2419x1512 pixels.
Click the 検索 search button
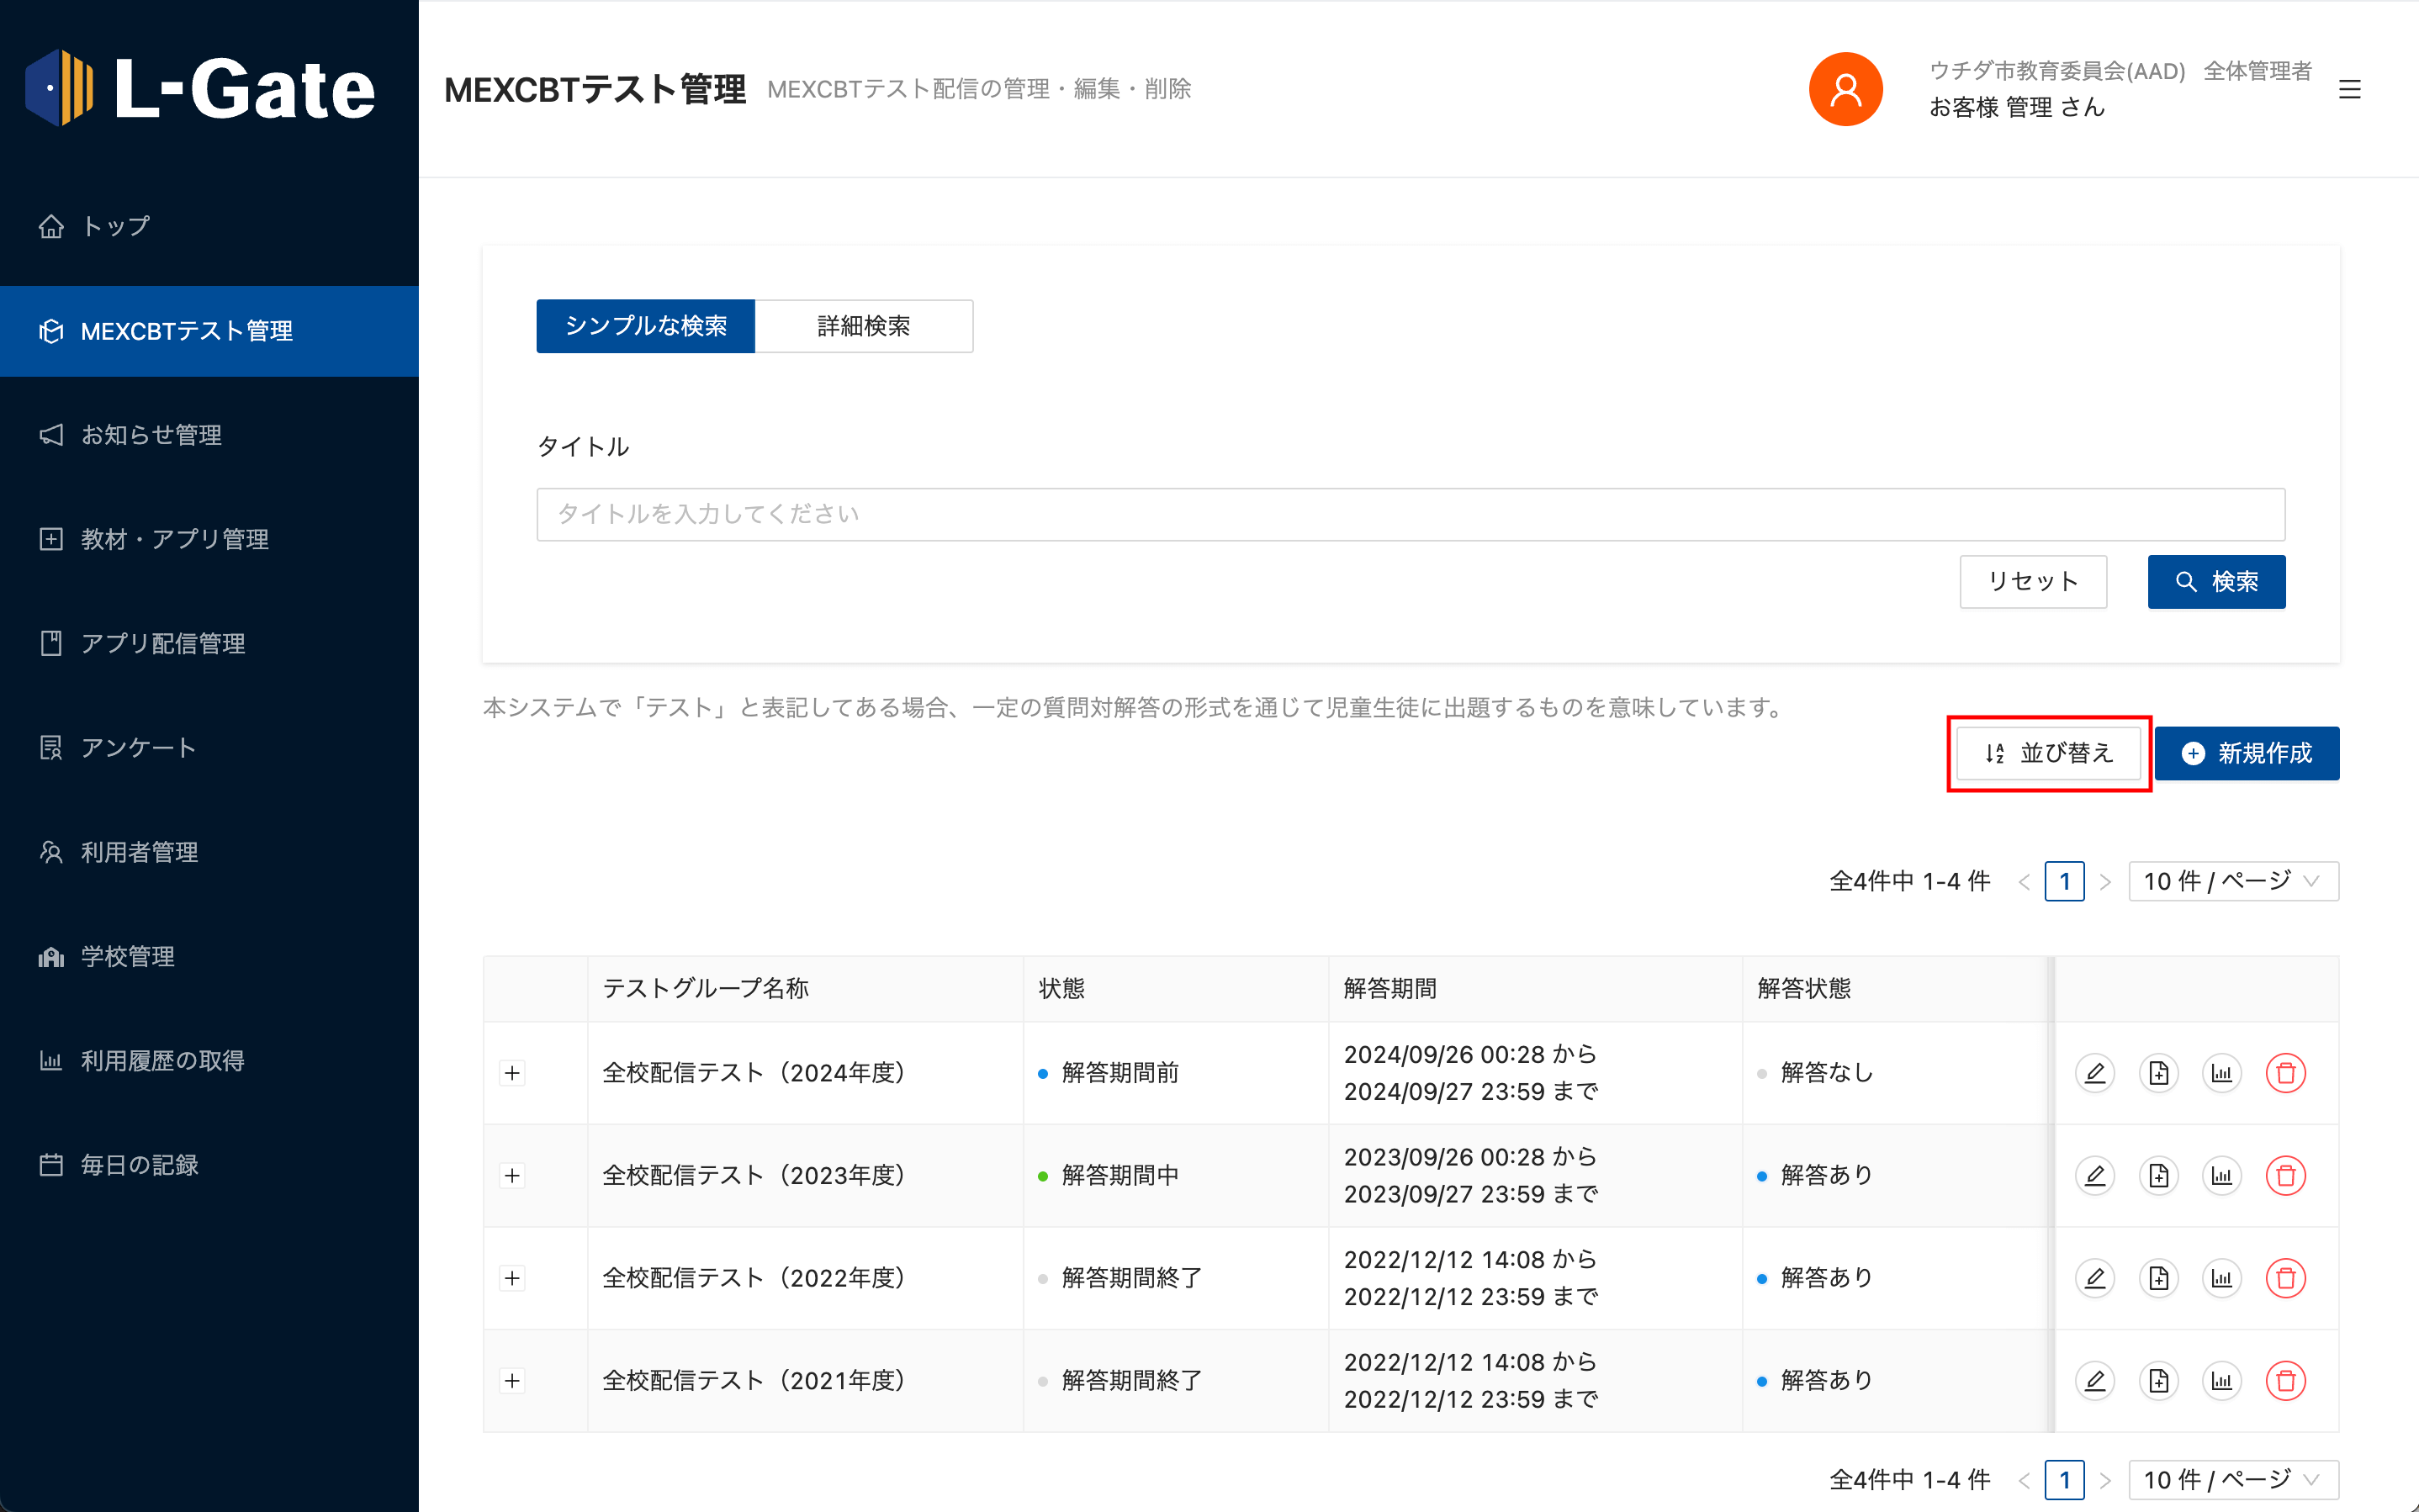tap(2216, 582)
